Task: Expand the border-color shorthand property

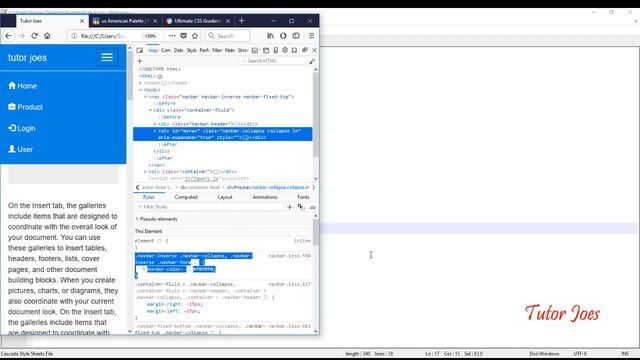Action: click(x=144, y=269)
